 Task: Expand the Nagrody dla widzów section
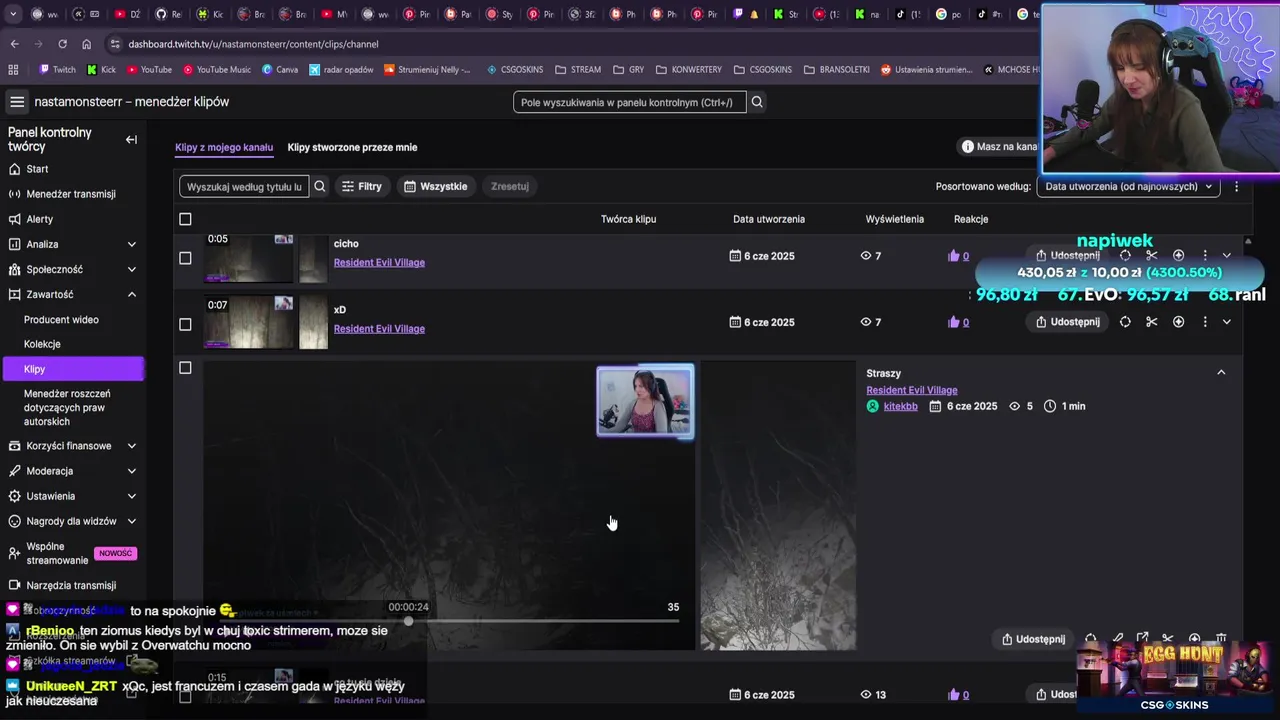(x=132, y=521)
